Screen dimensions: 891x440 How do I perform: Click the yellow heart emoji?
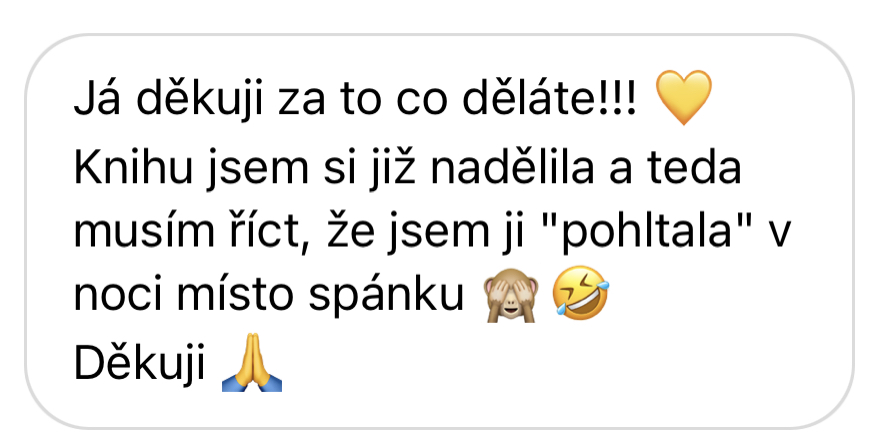click(x=683, y=97)
